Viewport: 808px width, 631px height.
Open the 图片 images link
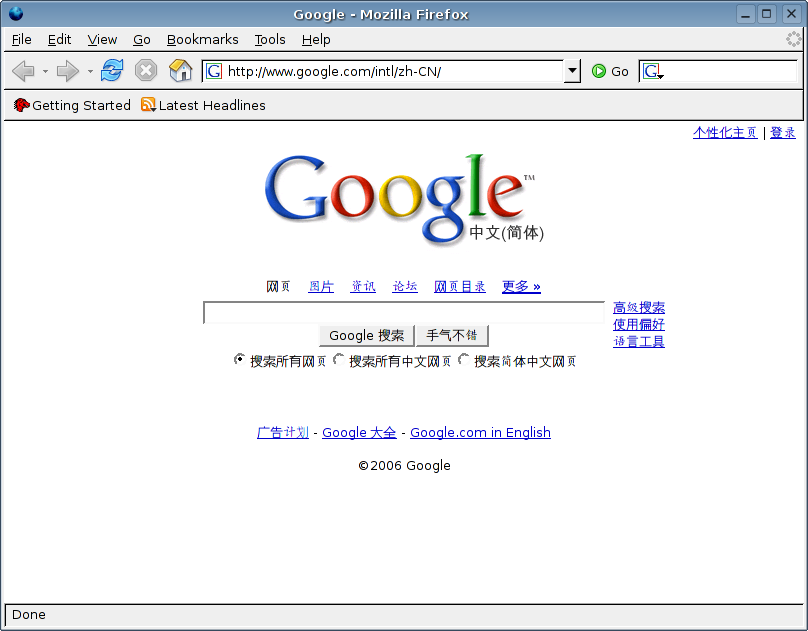(321, 286)
